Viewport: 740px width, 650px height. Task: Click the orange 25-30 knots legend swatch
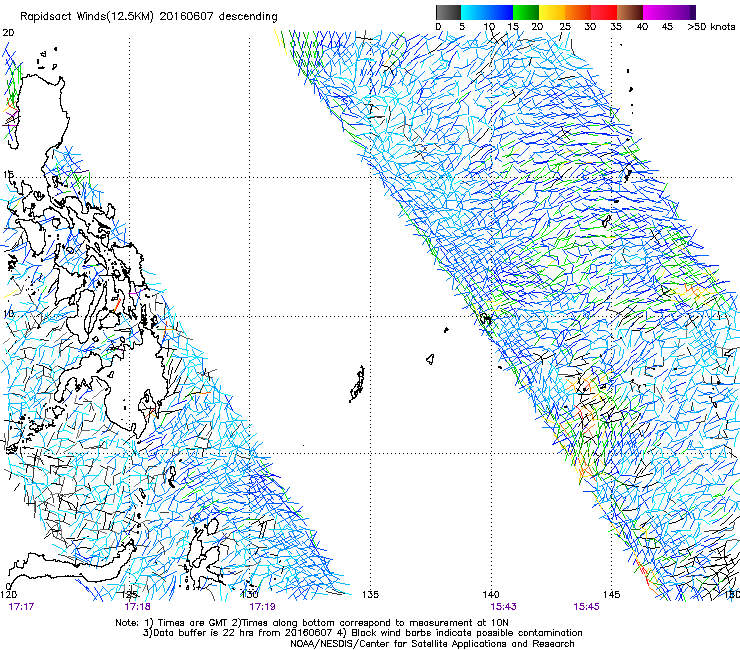(x=578, y=12)
